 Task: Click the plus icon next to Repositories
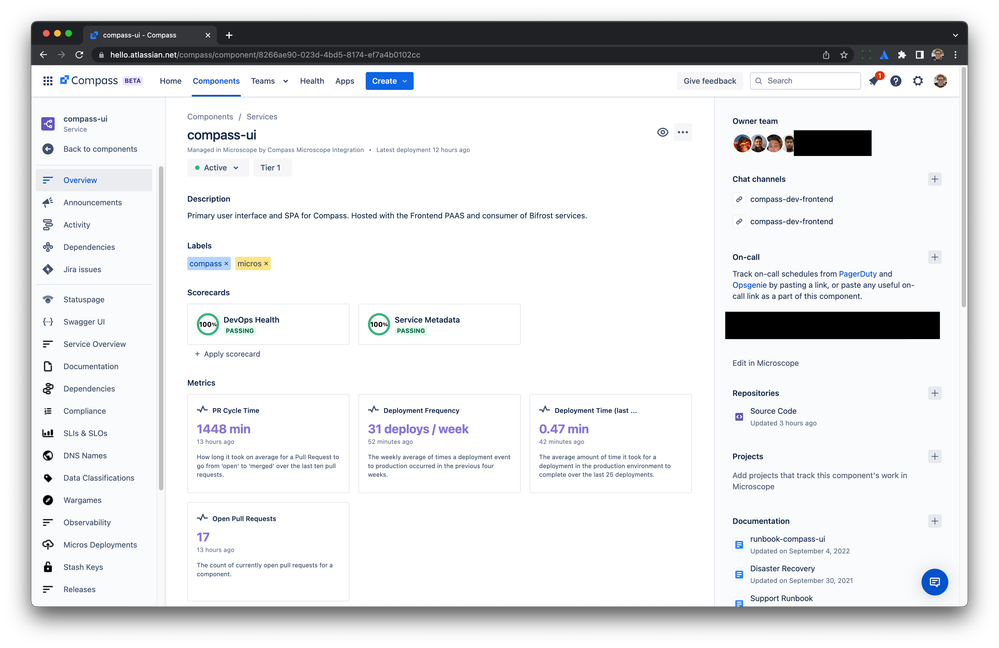(x=934, y=393)
